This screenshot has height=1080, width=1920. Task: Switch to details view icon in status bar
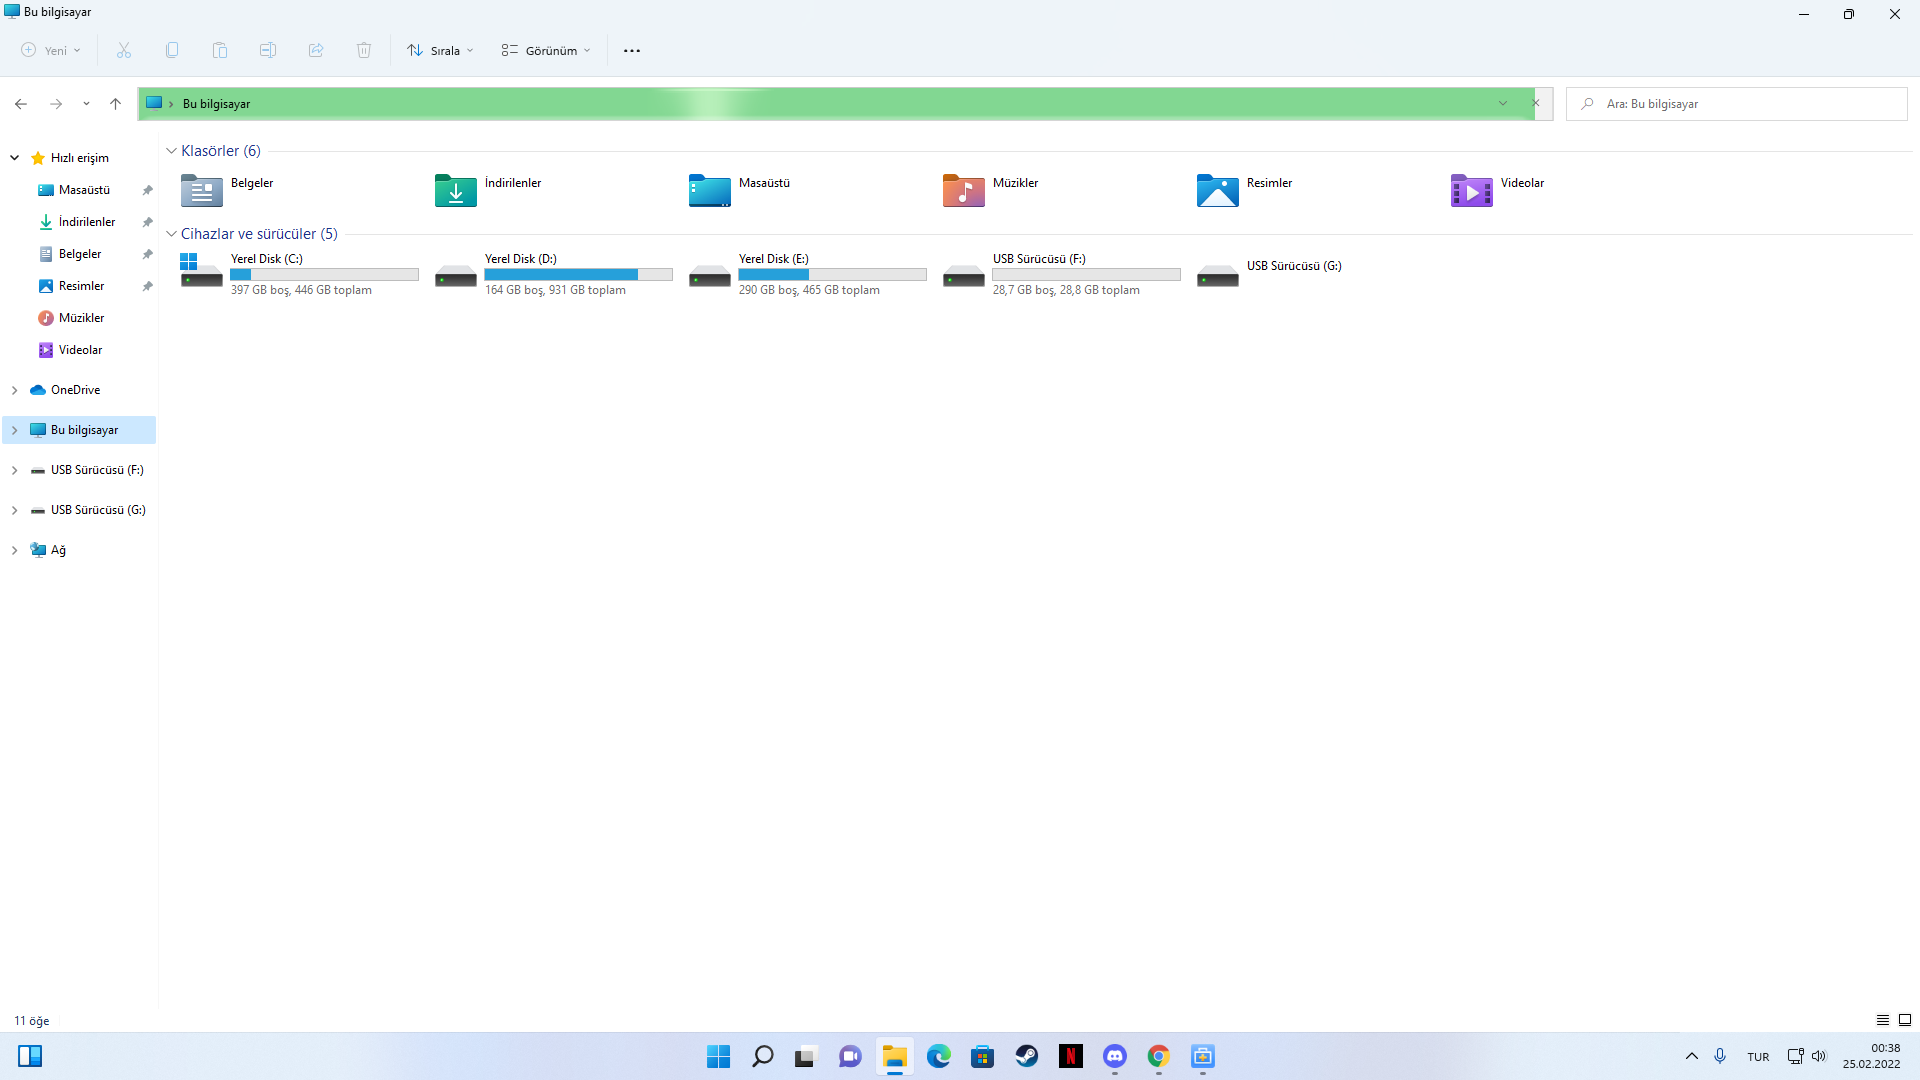(1882, 1020)
